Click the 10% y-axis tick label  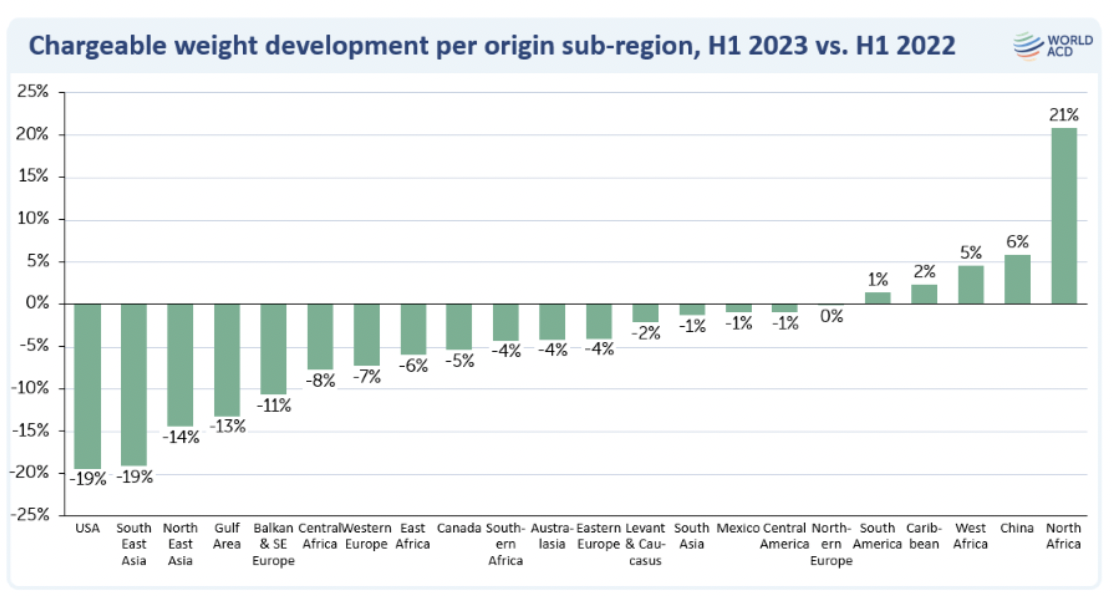(x=33, y=219)
